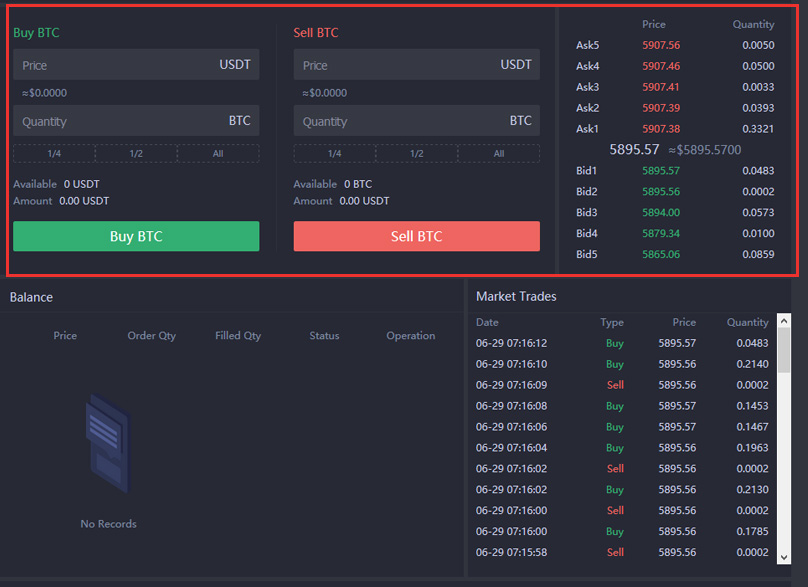Focus the Sell BTC Price input field
This screenshot has width=808, height=587.
(x=416, y=65)
